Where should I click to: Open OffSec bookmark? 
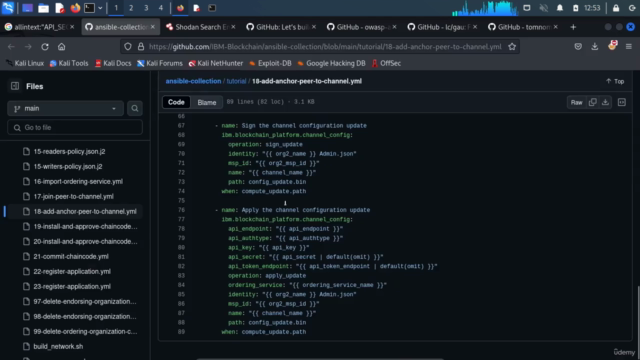pyautogui.click(x=386, y=63)
